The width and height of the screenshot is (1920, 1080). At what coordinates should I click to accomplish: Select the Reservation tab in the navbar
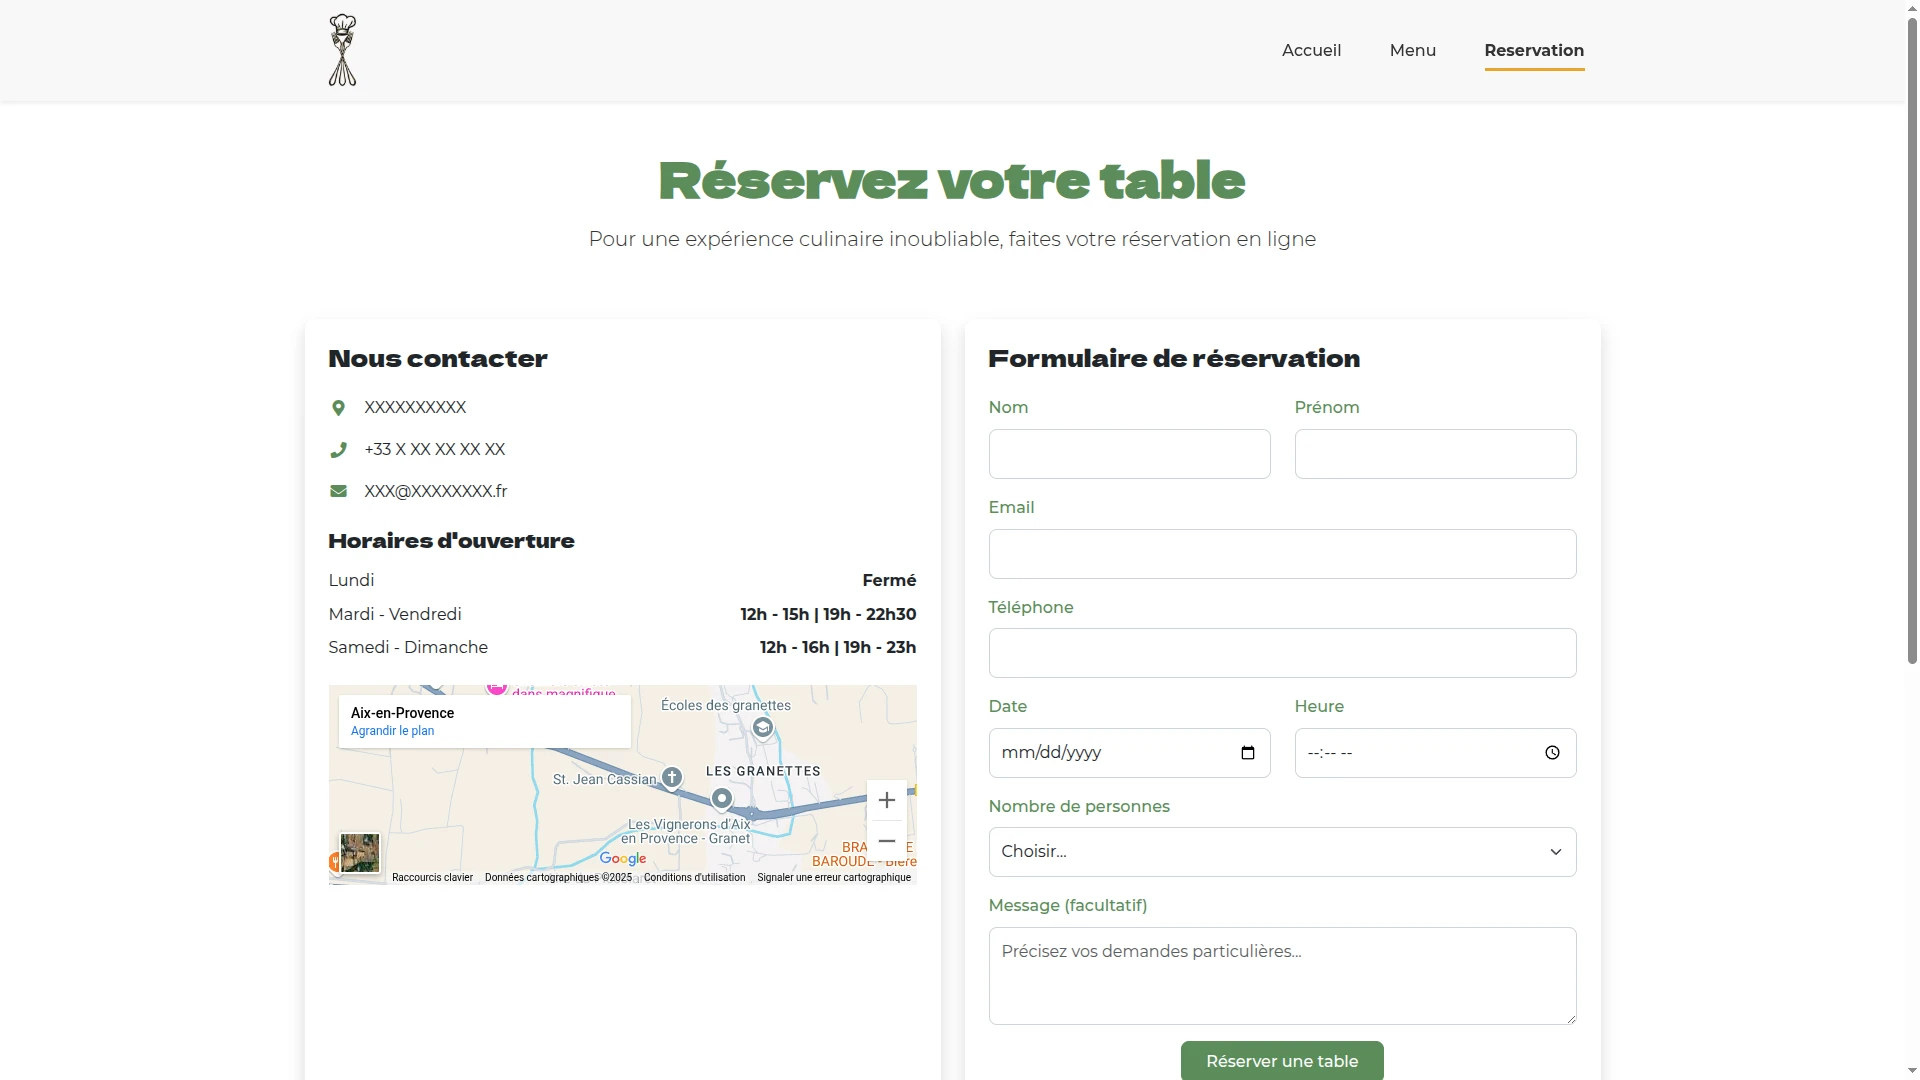(x=1534, y=50)
